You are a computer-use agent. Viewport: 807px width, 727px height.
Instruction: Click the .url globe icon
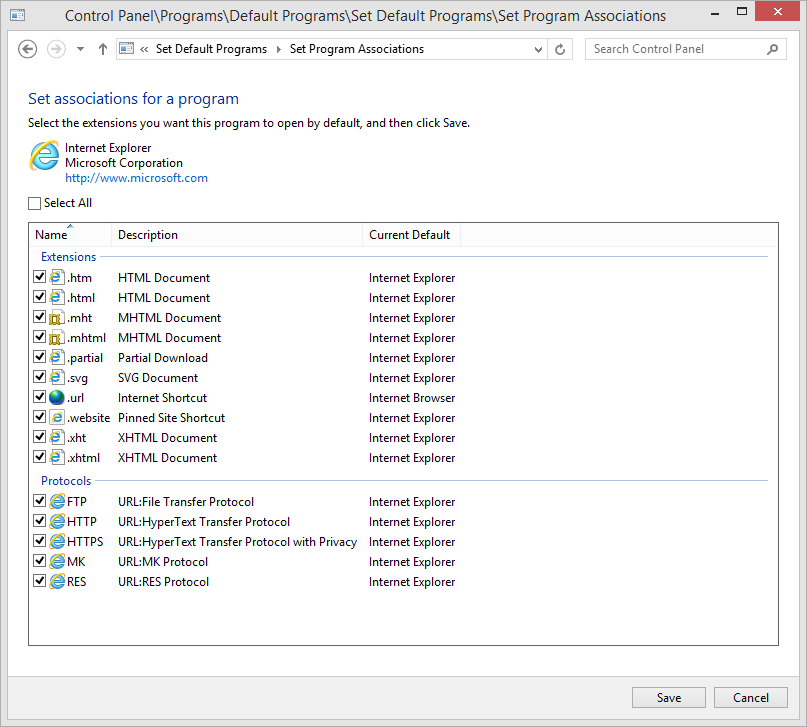tap(57, 398)
